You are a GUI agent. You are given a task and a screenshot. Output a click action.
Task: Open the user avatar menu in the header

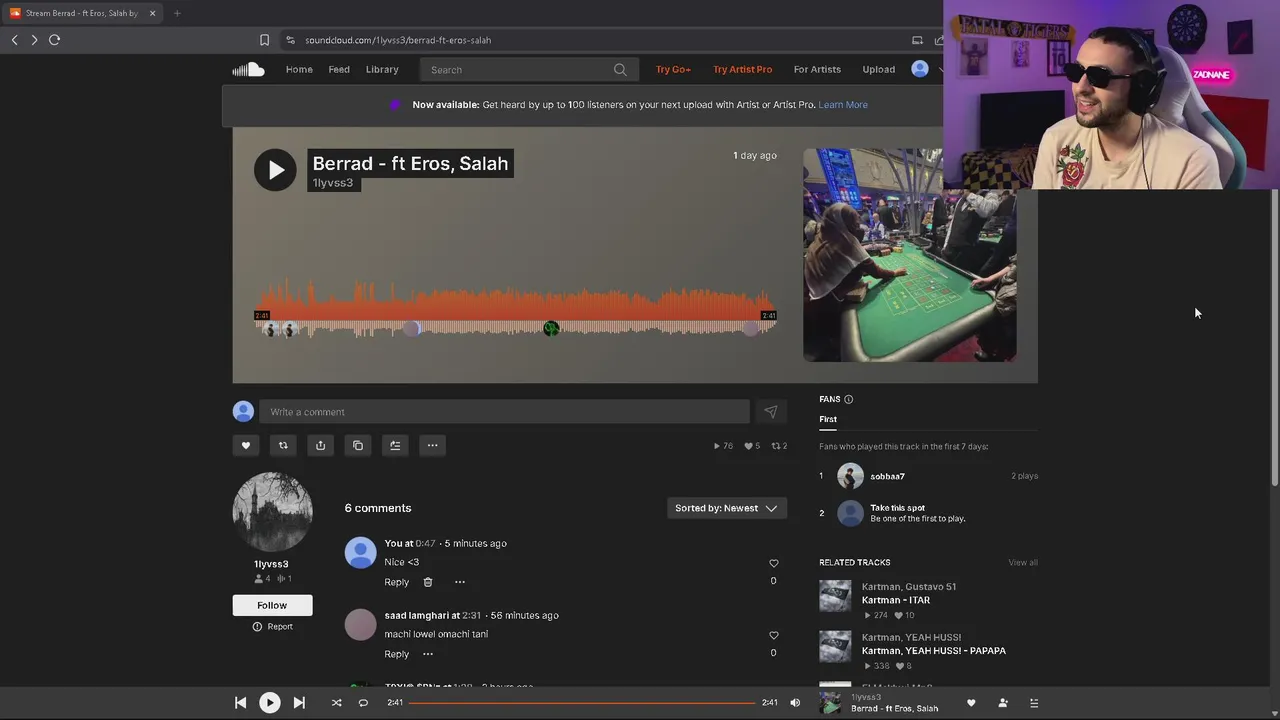coord(920,69)
